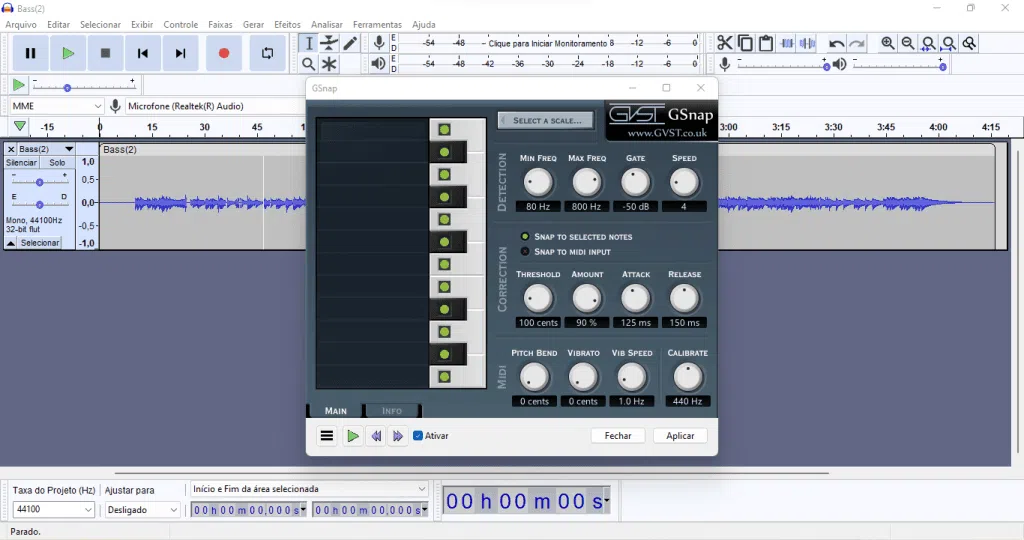Switch to GSnap Info tab
The height and width of the screenshot is (540, 1024).
pyautogui.click(x=392, y=411)
